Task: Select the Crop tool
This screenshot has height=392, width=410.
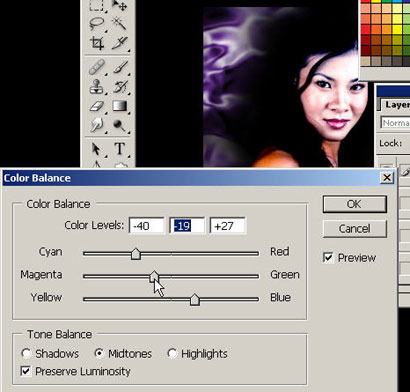Action: pyautogui.click(x=97, y=43)
